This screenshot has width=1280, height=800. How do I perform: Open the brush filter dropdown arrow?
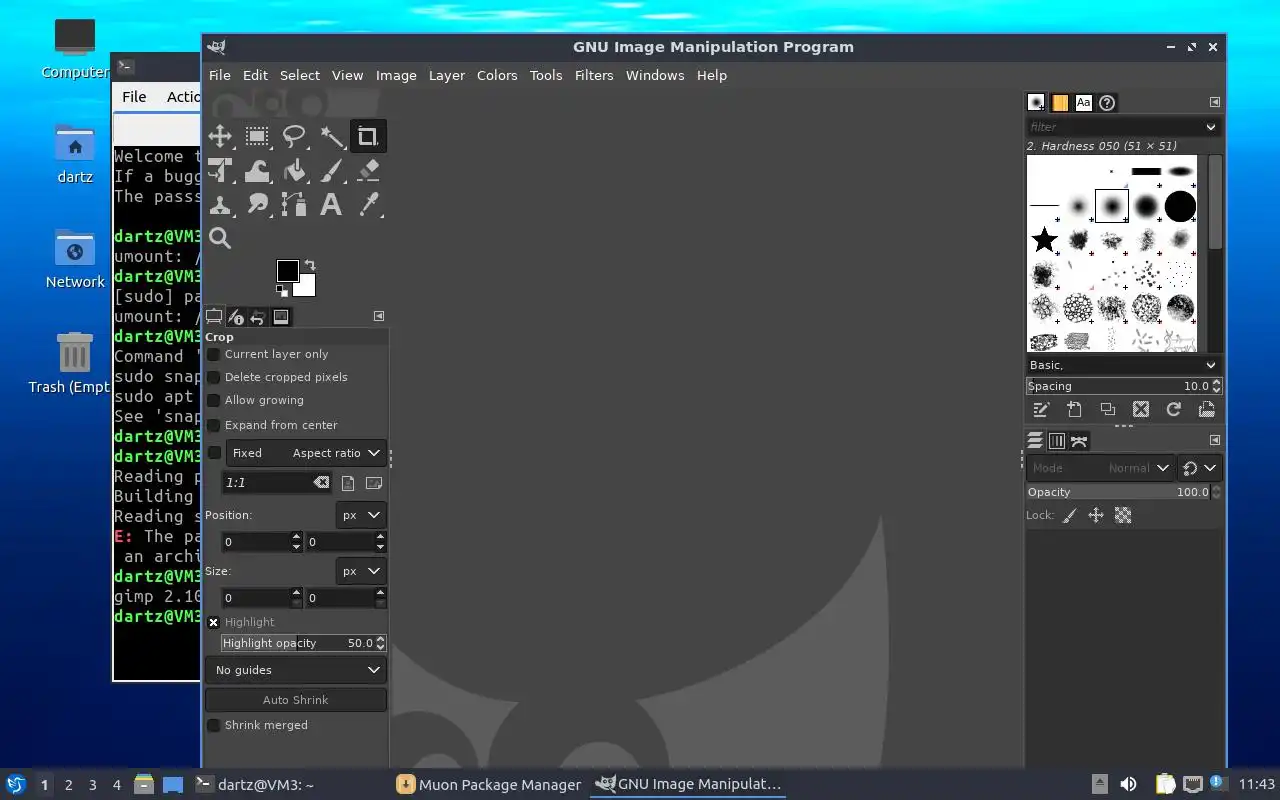[1211, 127]
